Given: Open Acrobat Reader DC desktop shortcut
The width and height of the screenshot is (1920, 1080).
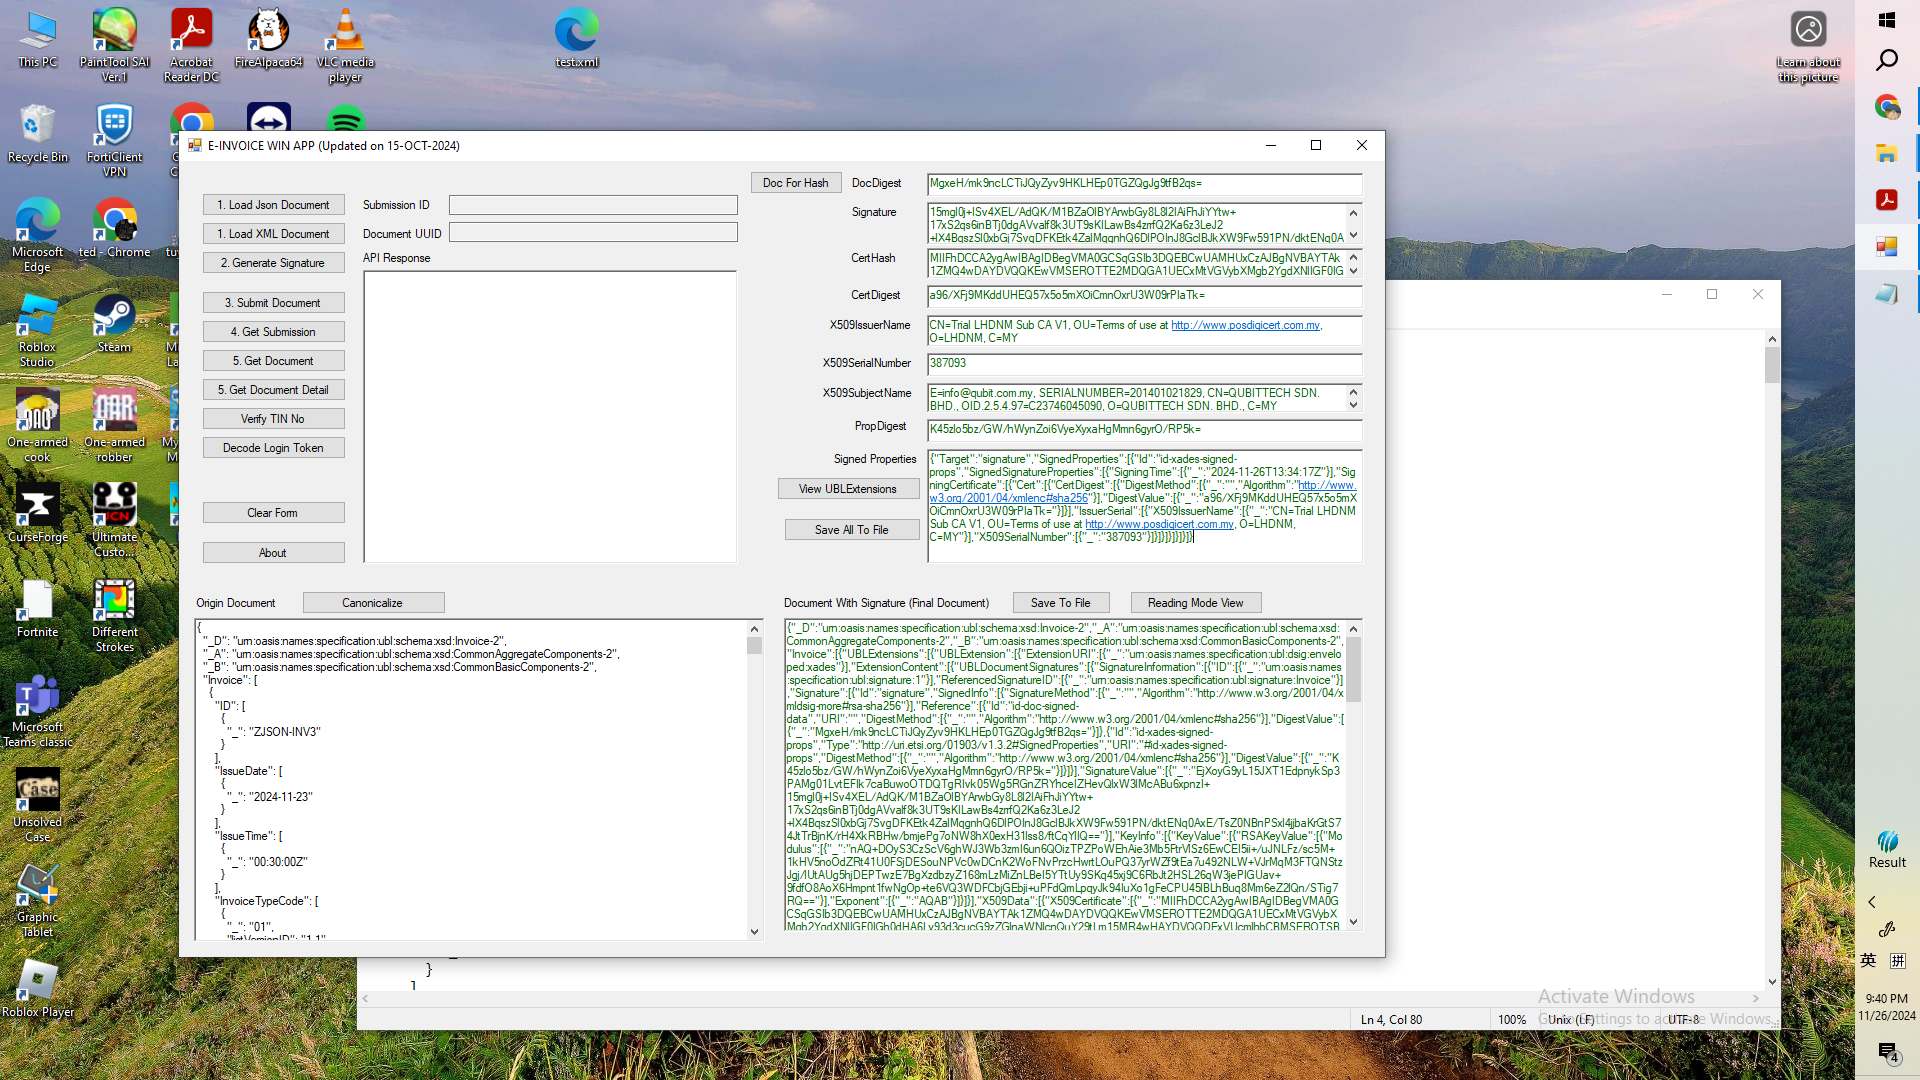Looking at the screenshot, I should point(191,40).
